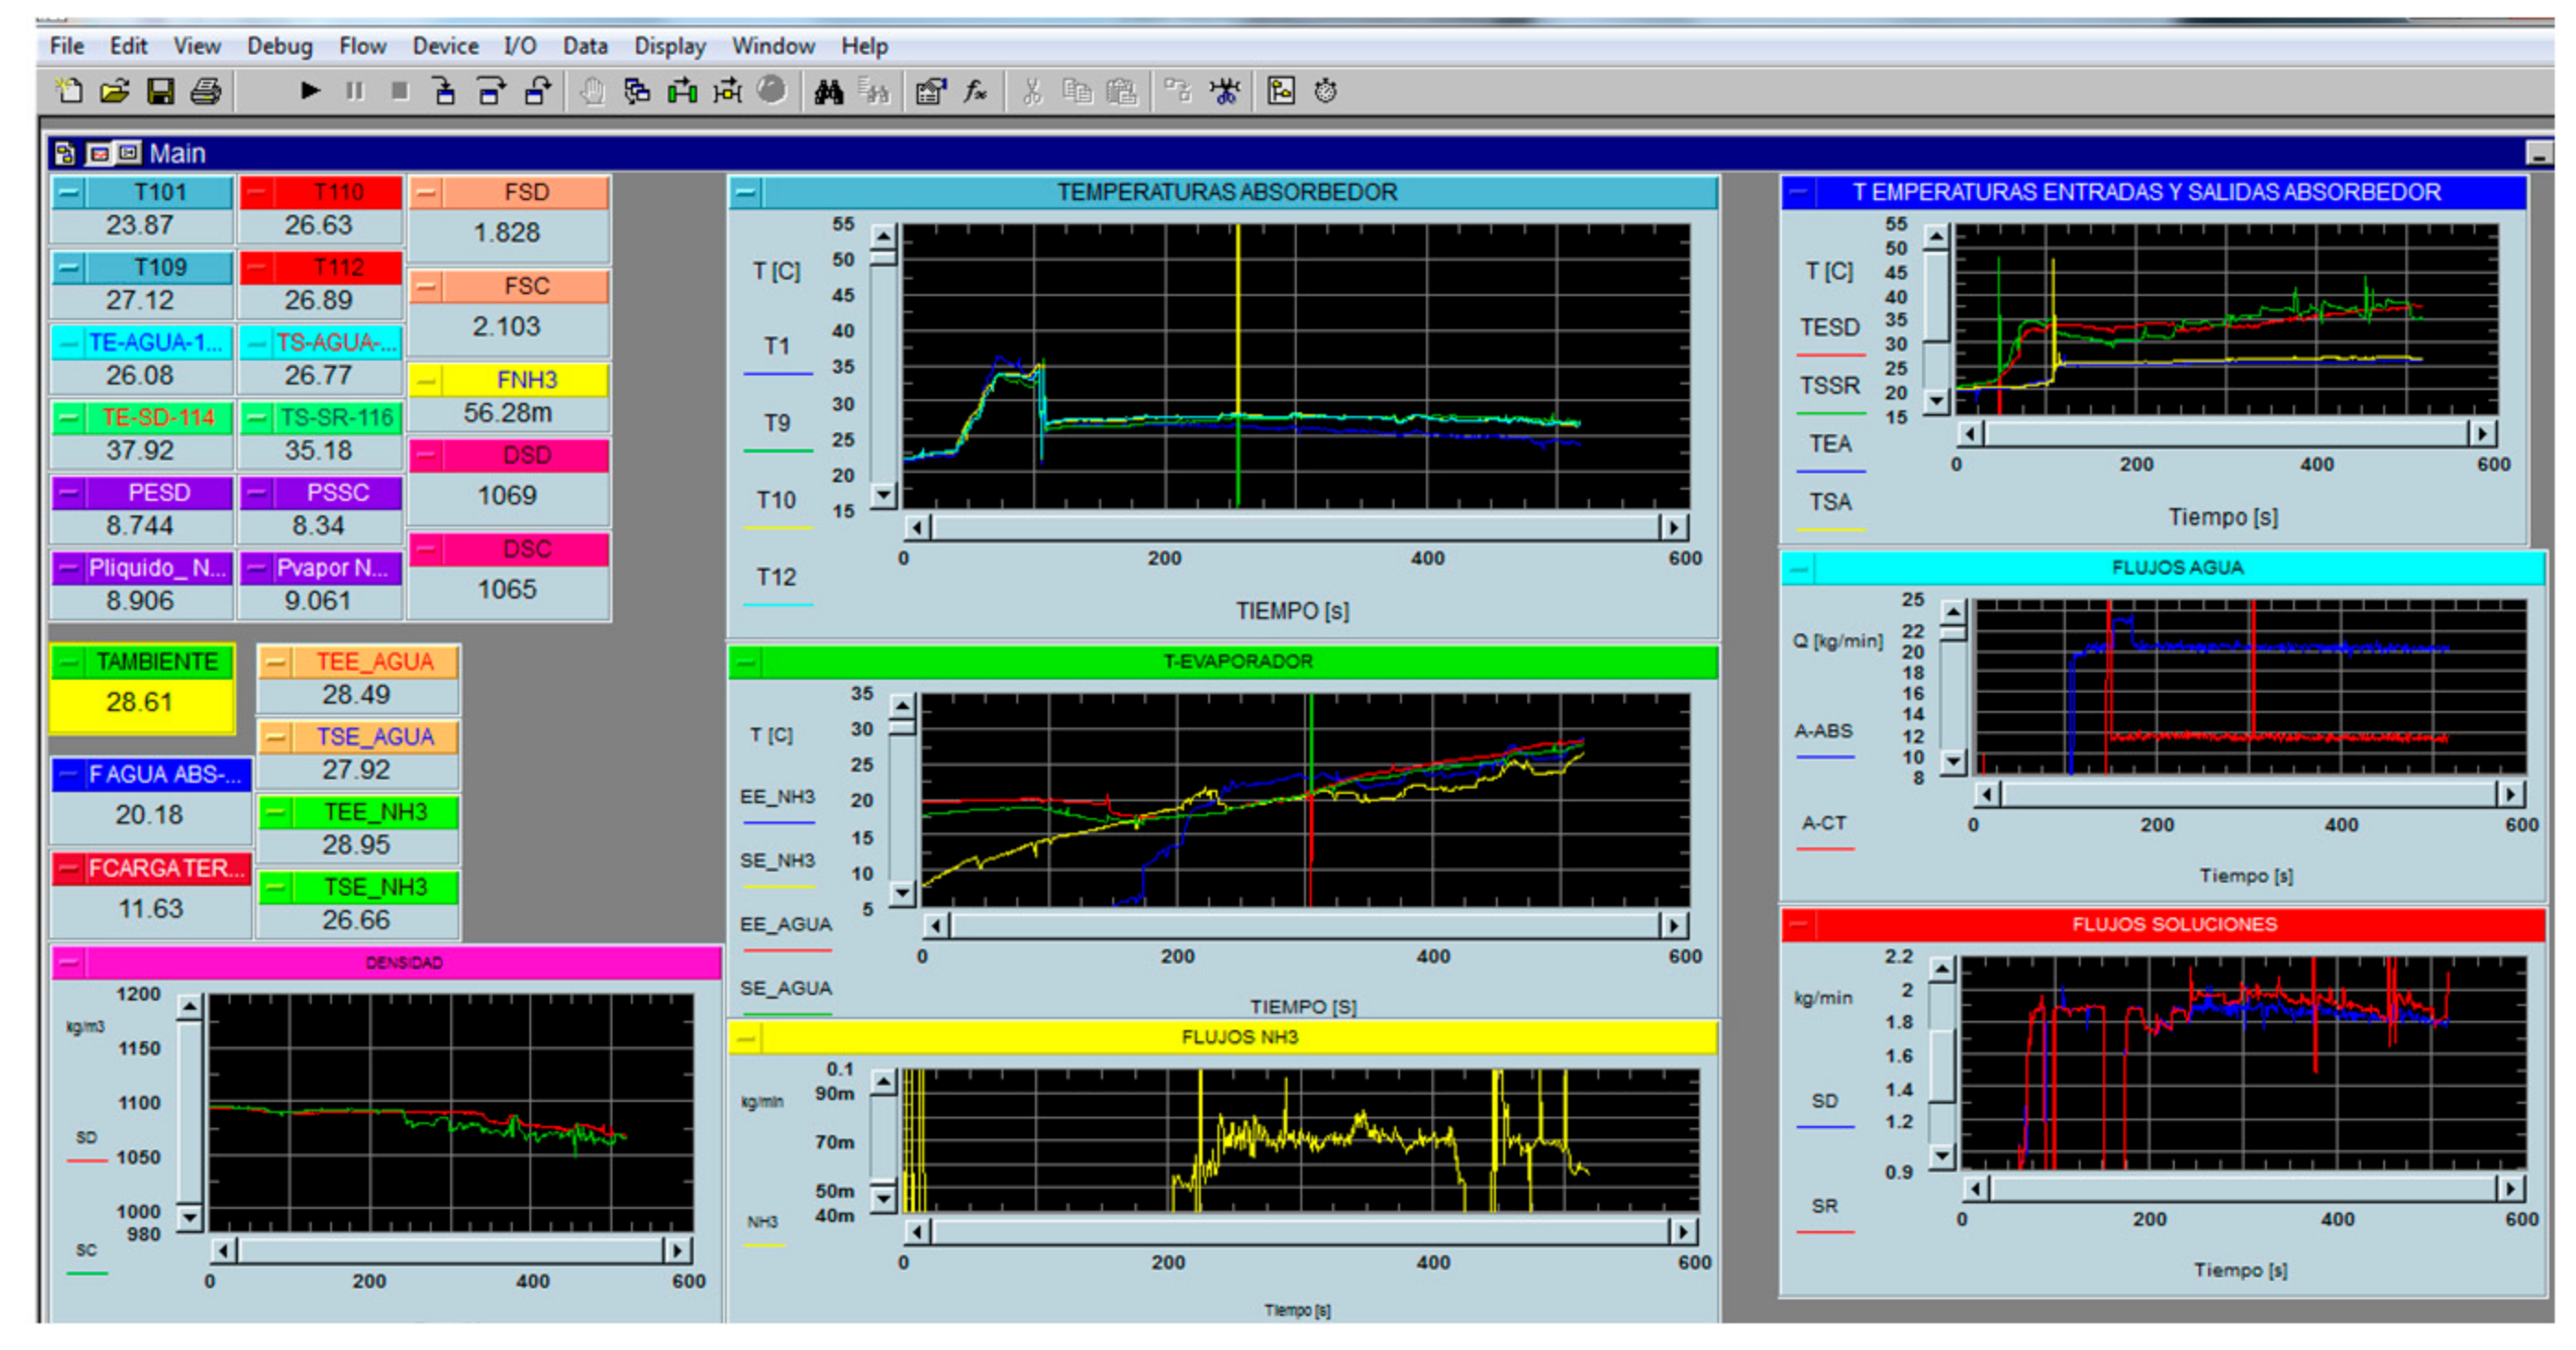Click the TEMPERATURAS ABSORBEDOR vertical scroll thumb
Screen dimensions: 2576x1350
tap(883, 257)
